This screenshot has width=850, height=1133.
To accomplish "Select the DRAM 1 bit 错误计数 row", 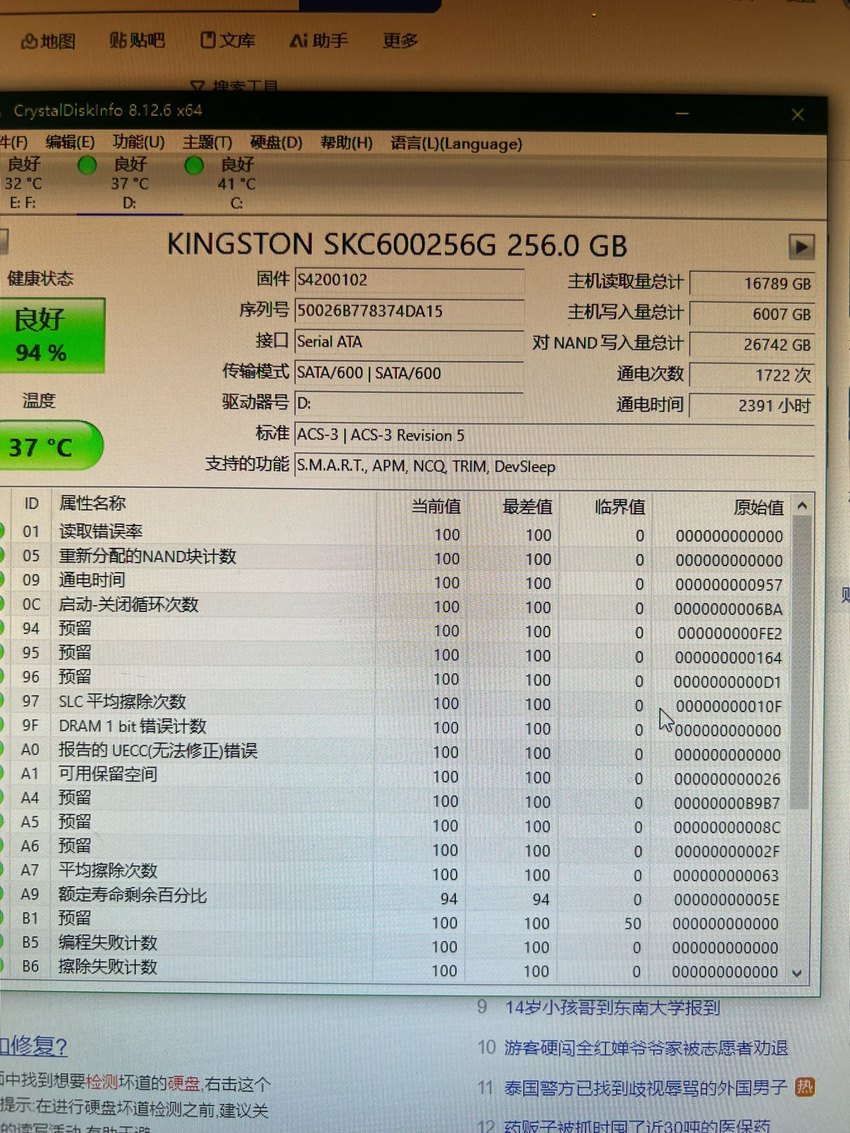I will point(394,727).
